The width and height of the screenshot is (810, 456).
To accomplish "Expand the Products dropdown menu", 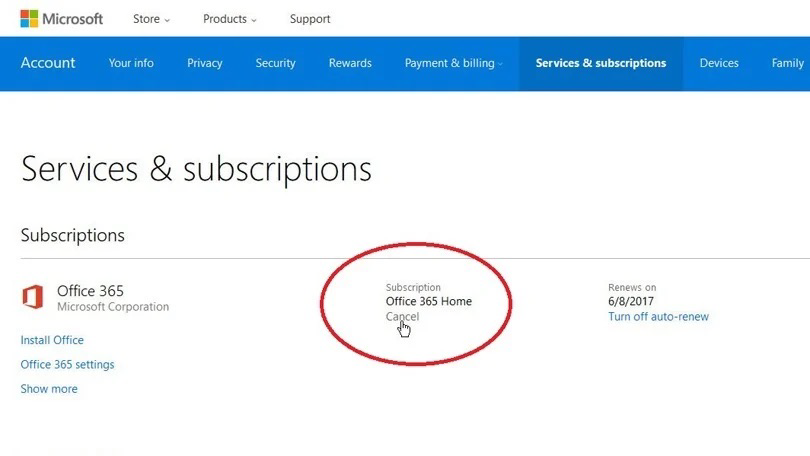I will [229, 19].
